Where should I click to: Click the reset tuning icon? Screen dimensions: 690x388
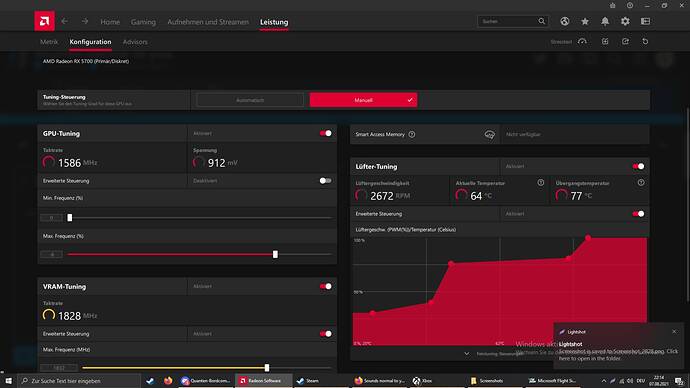tap(645, 41)
